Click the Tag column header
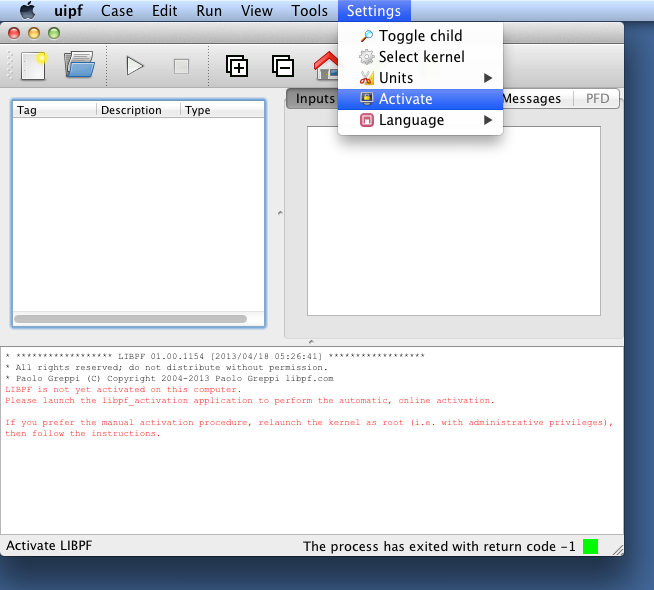 (27, 110)
